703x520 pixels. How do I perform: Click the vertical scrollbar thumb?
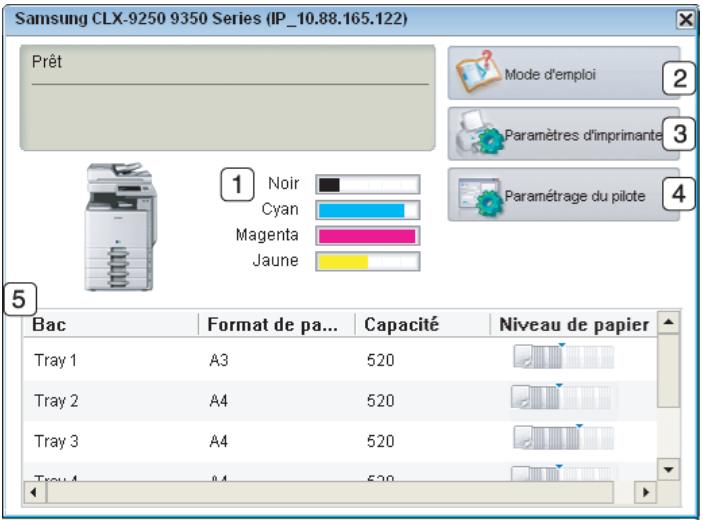tap(668, 371)
